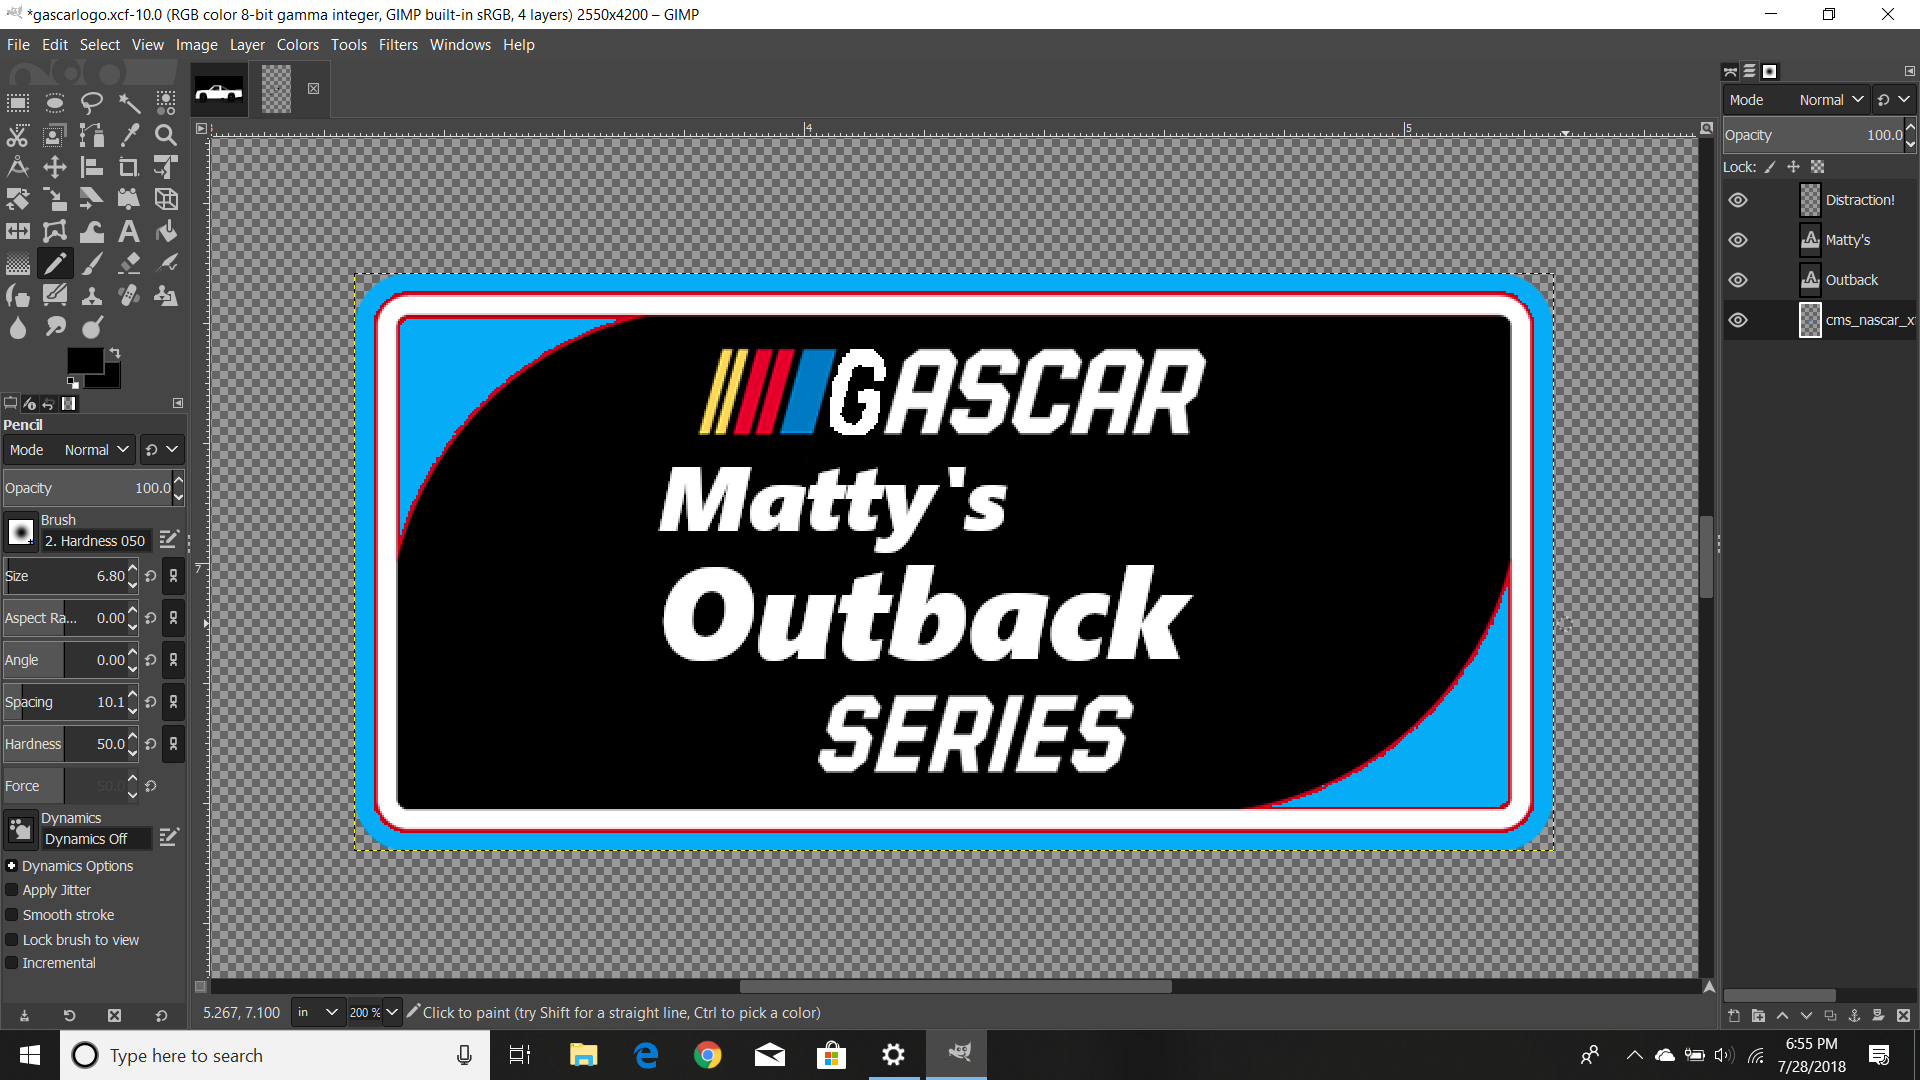Select the Color Picker eyedropper tool

click(129, 135)
